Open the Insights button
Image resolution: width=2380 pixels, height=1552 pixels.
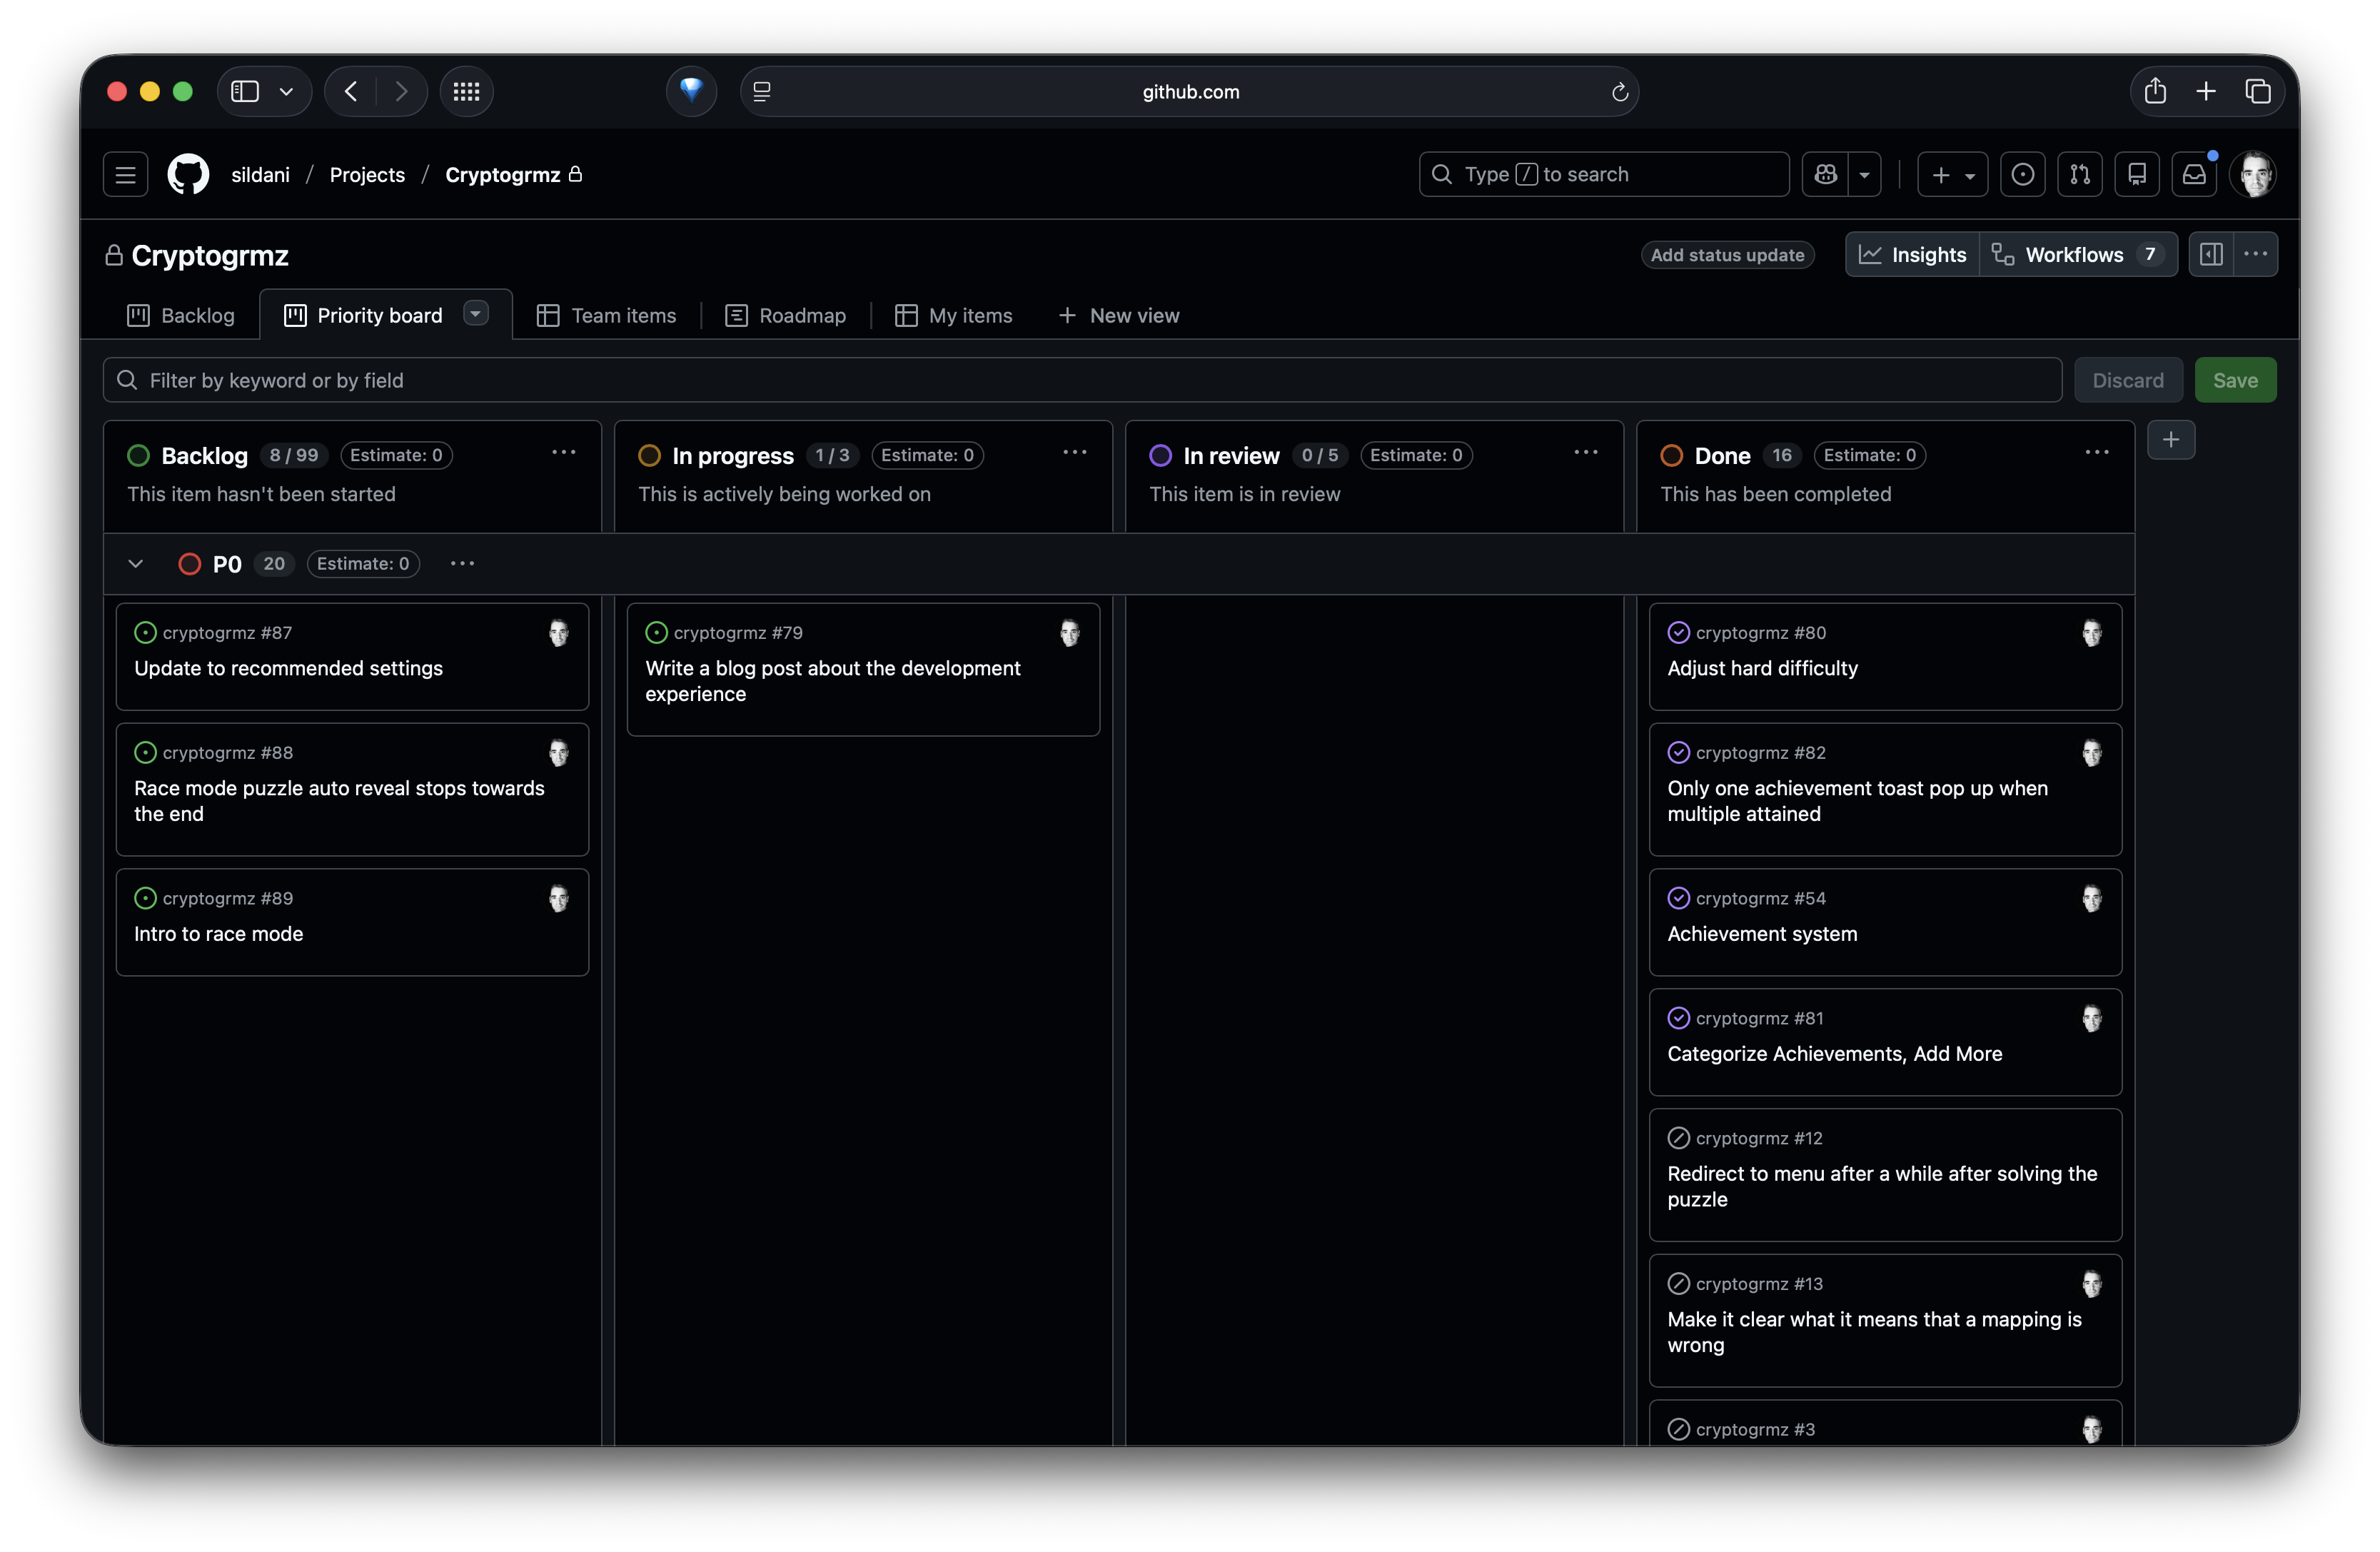(x=1912, y=255)
